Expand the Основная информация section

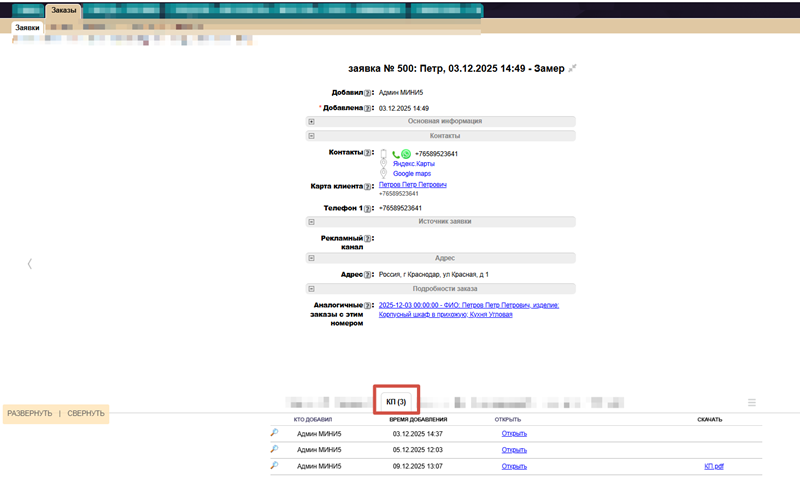(x=312, y=121)
